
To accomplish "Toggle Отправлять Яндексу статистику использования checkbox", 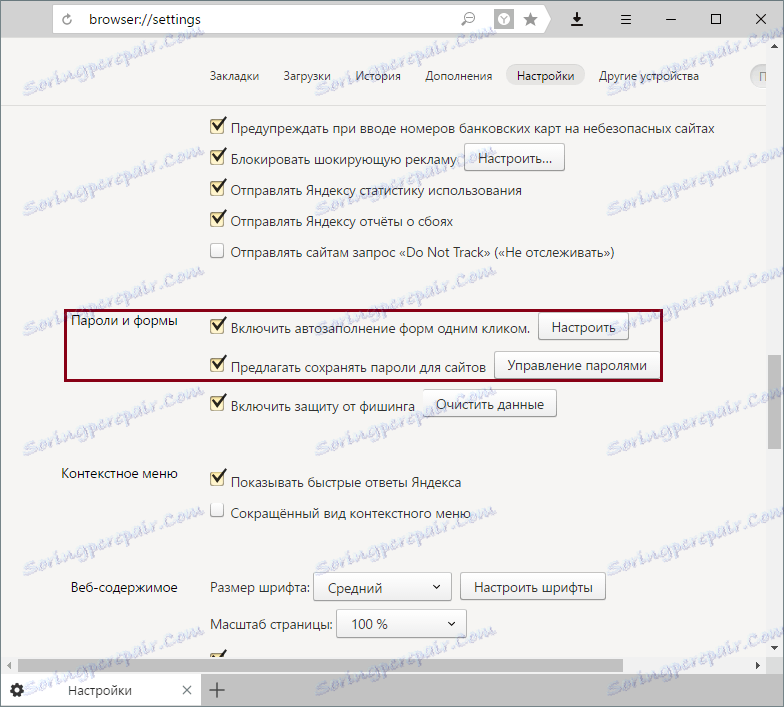I will (x=218, y=188).
